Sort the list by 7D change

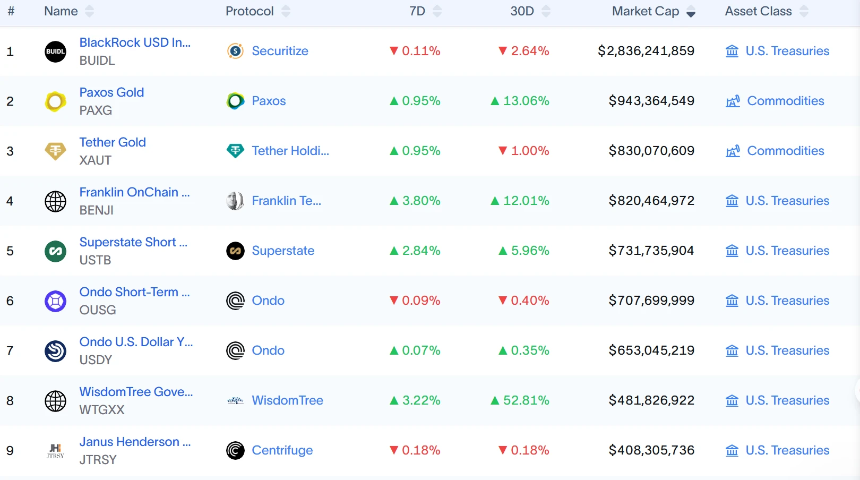click(417, 12)
